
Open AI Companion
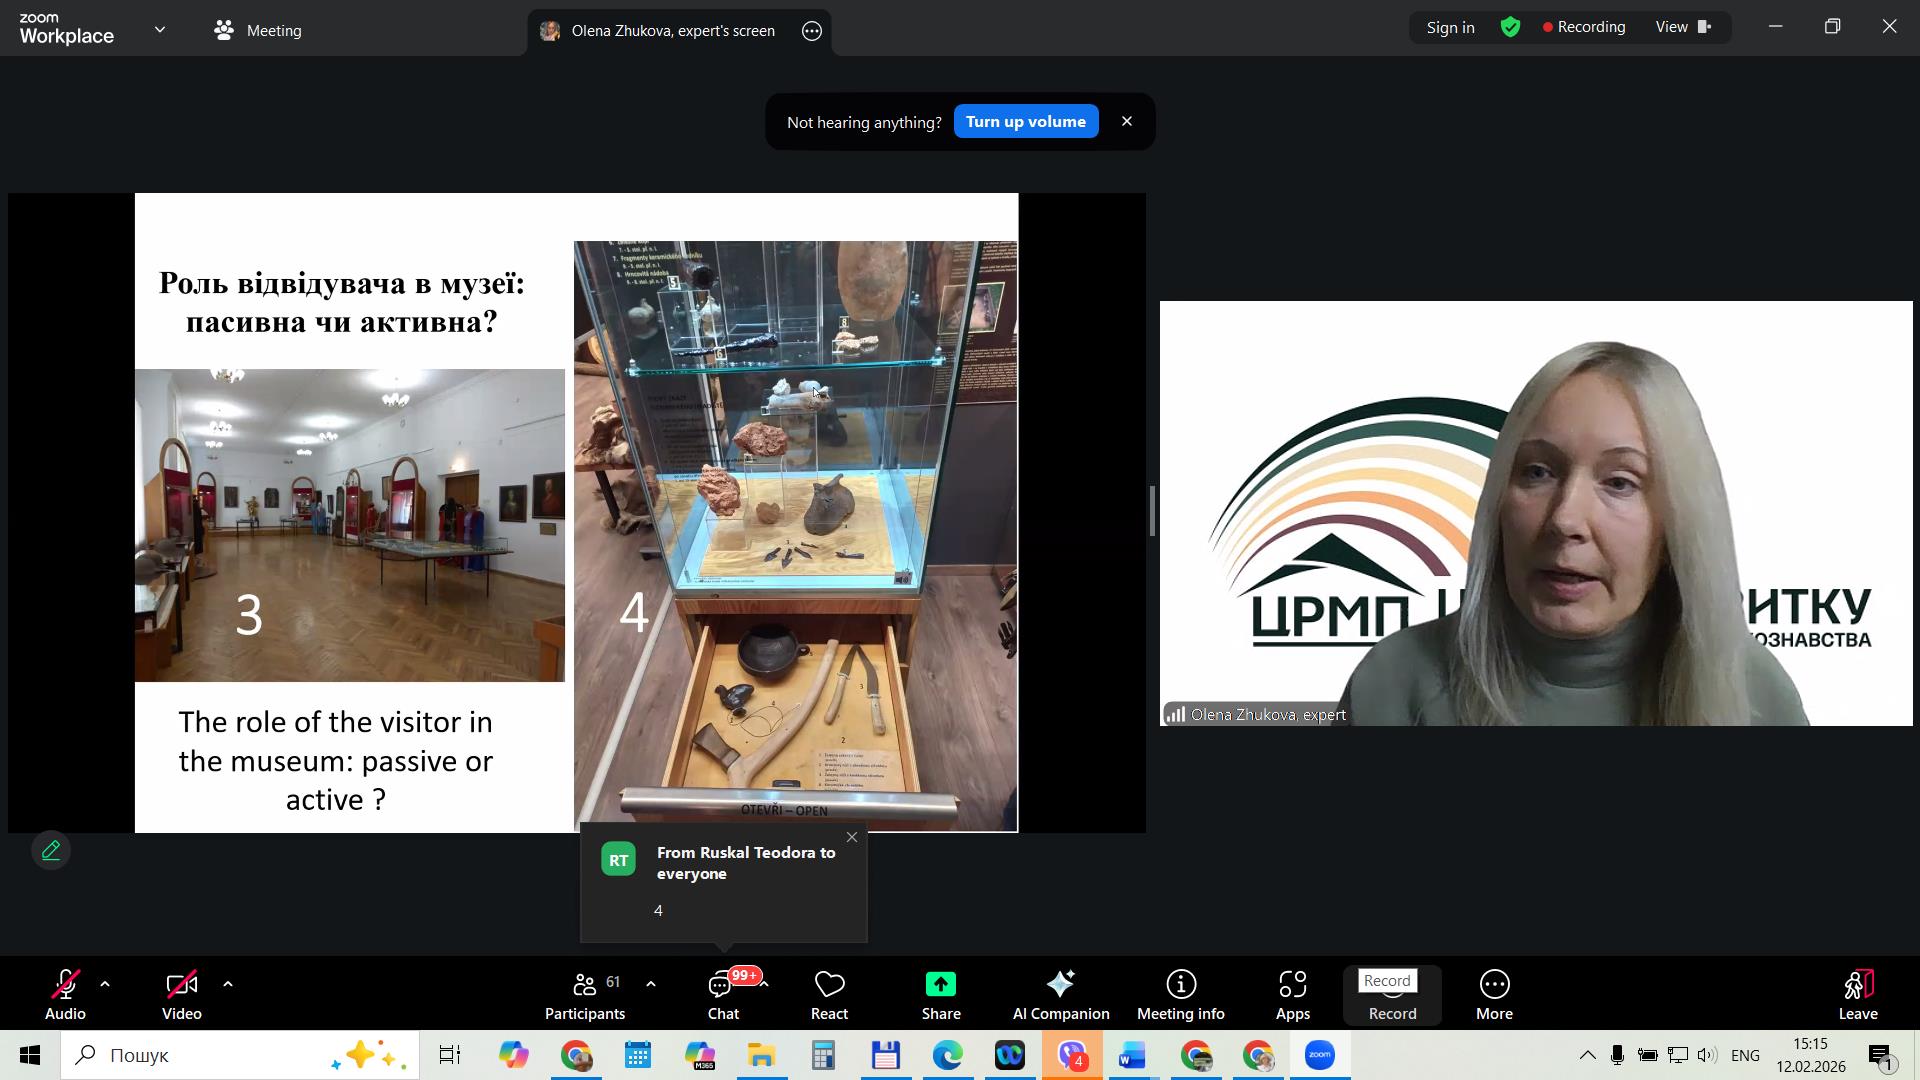[1060, 995]
